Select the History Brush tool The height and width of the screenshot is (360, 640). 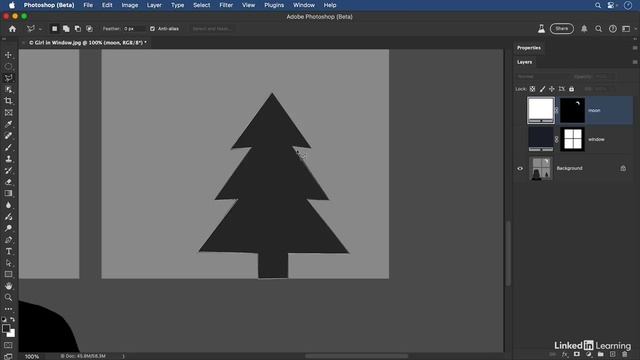coord(8,170)
